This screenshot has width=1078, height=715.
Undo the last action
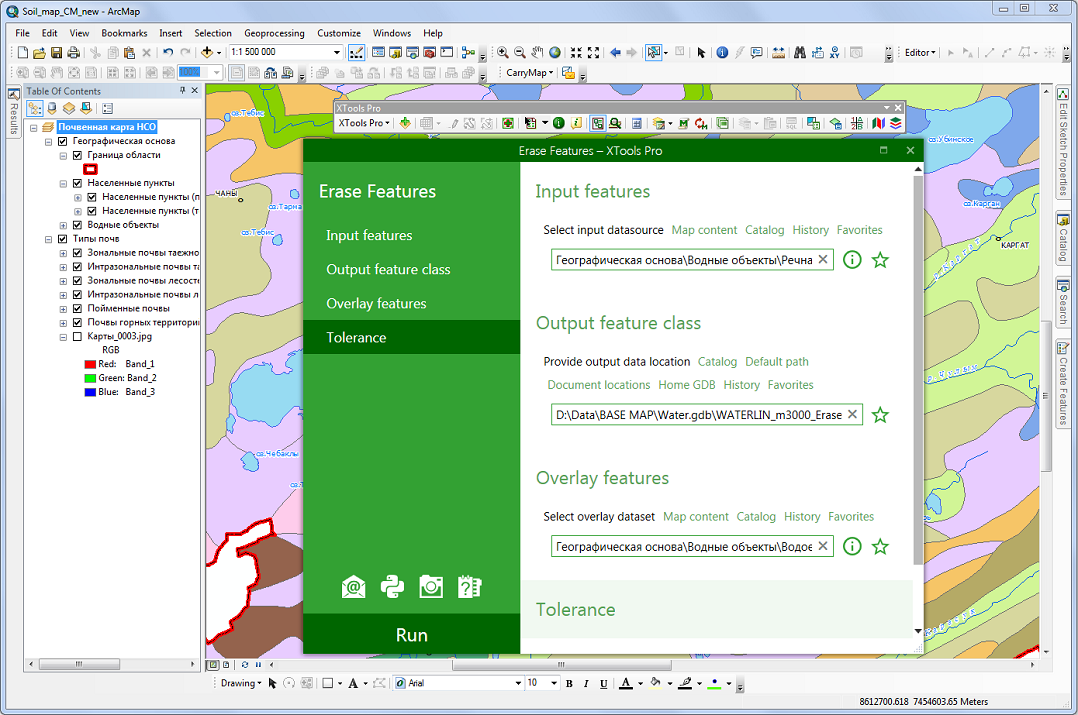click(x=168, y=52)
